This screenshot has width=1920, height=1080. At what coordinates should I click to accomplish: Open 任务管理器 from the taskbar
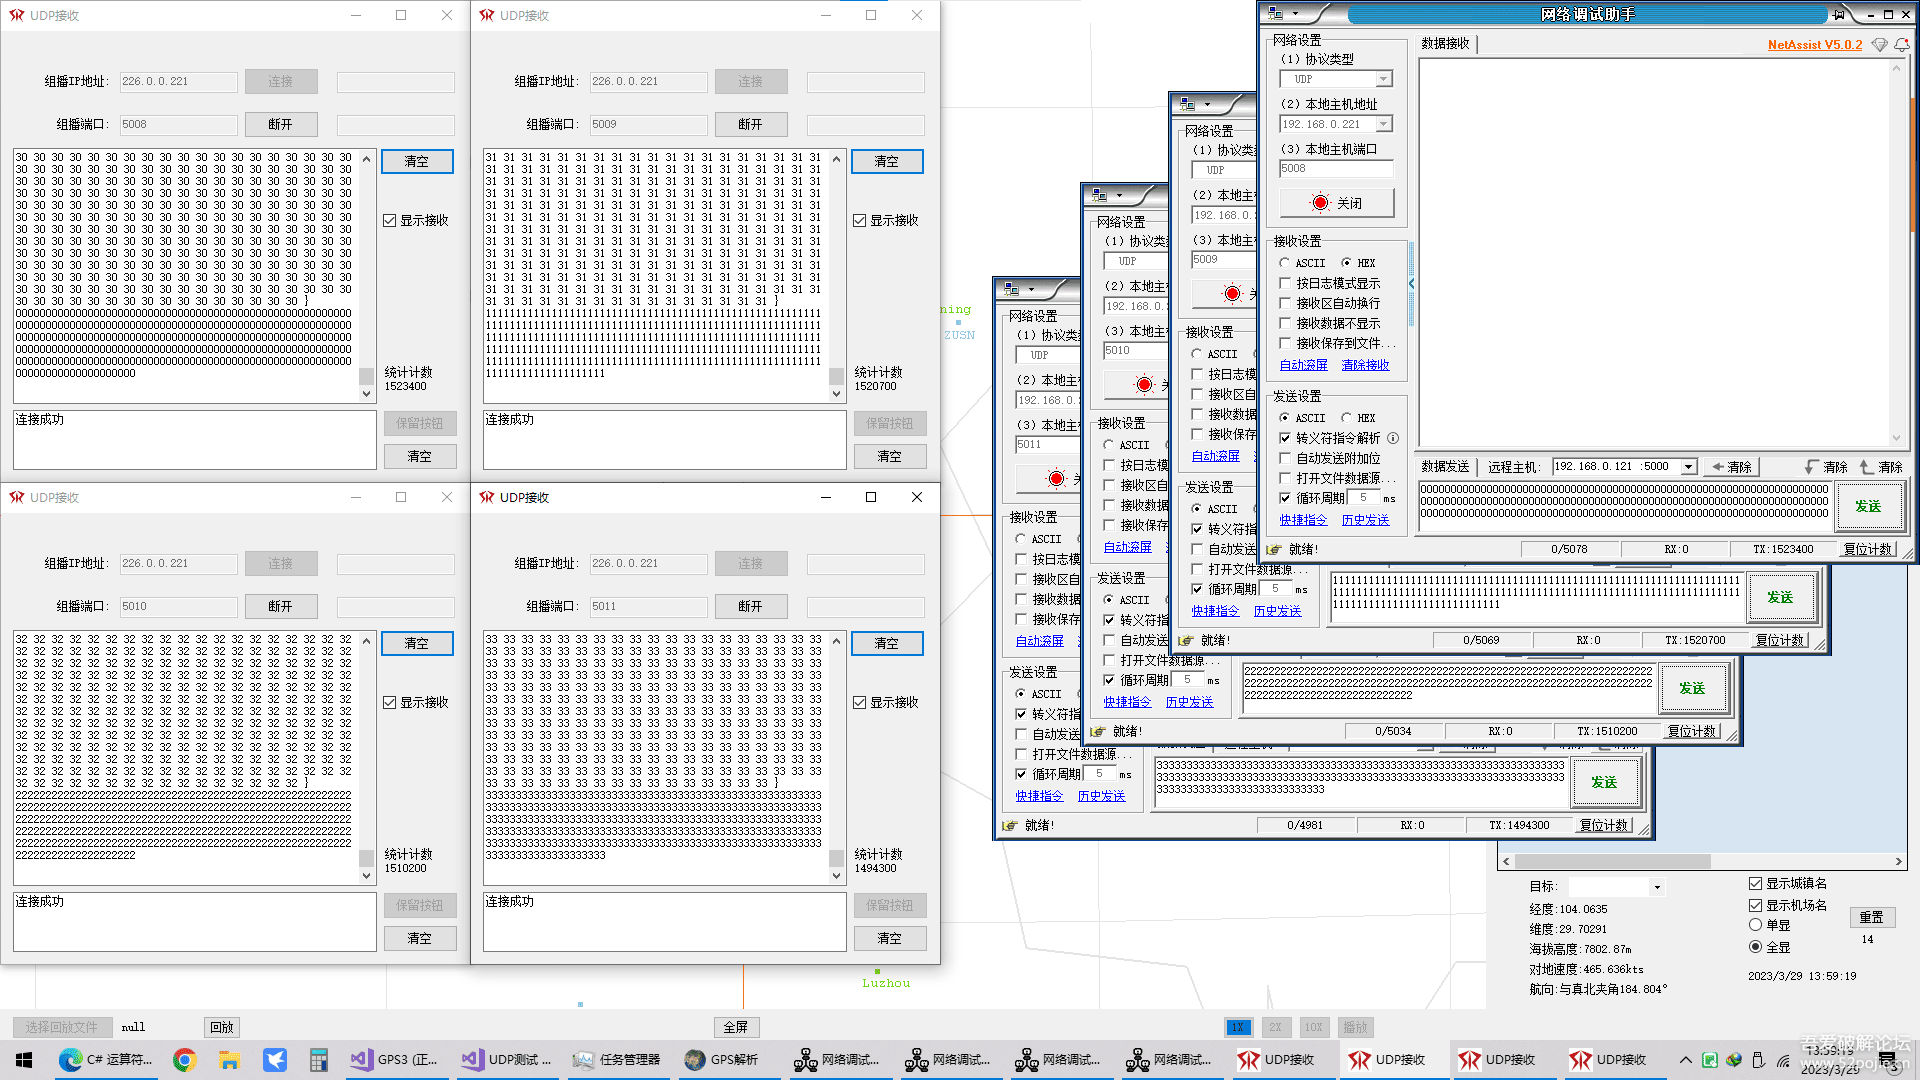(x=617, y=1060)
